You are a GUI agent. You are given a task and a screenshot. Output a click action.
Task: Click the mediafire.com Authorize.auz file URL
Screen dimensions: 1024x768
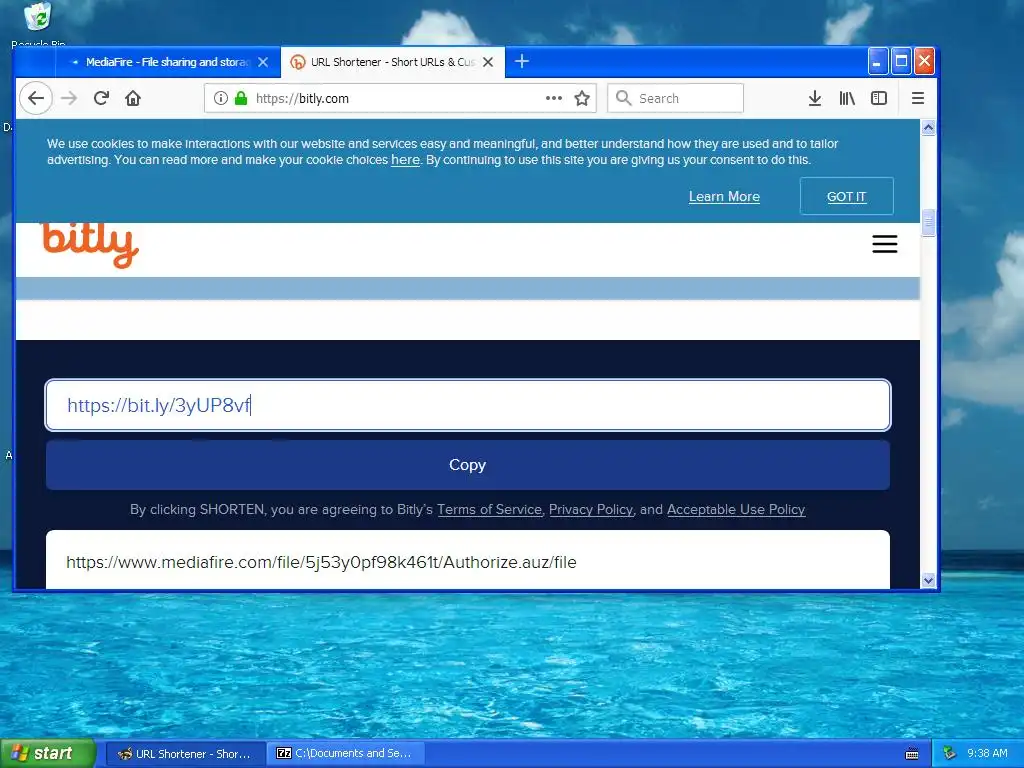[x=321, y=562]
